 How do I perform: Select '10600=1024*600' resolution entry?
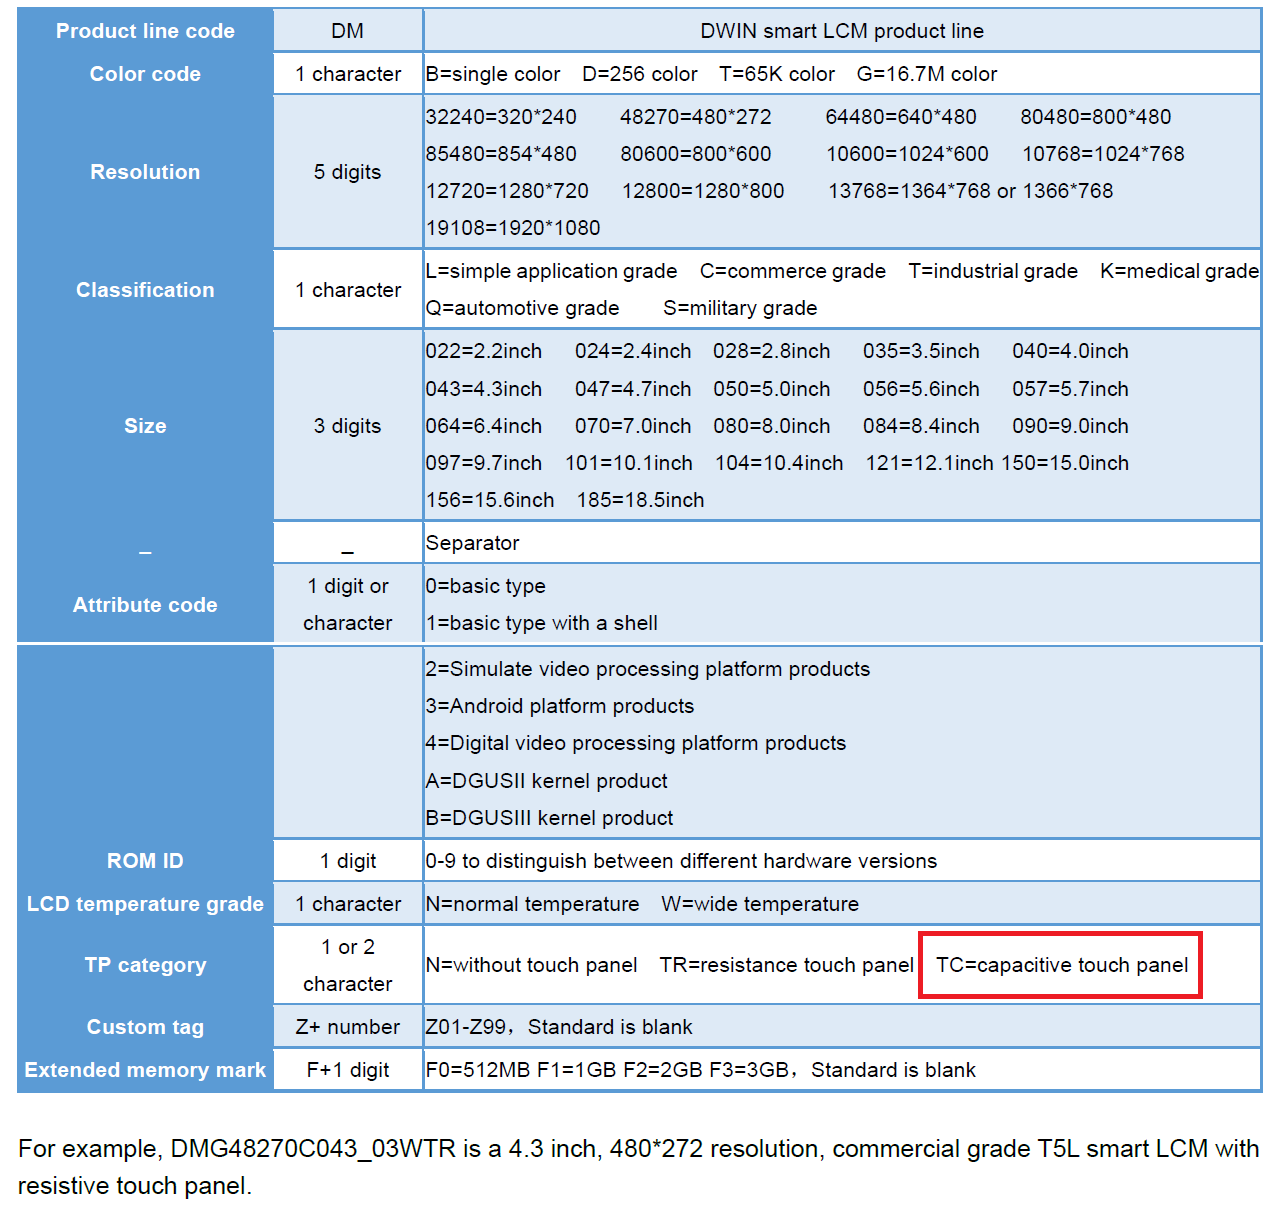[907, 154]
